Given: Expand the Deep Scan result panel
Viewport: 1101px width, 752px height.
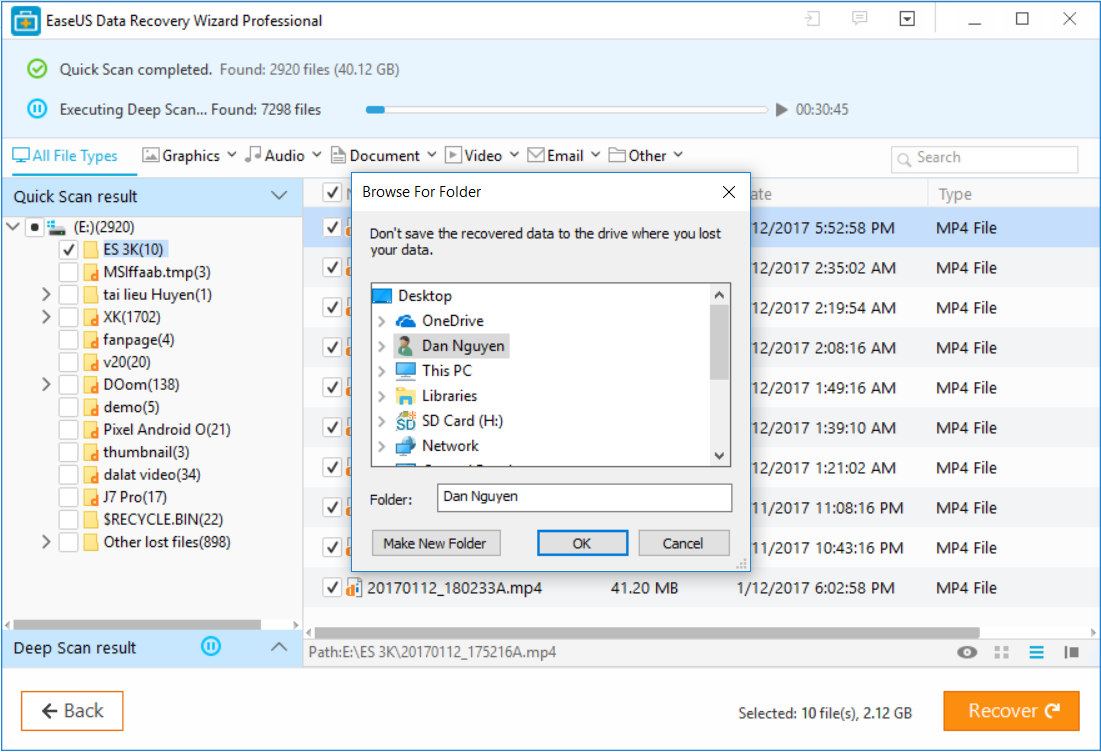Looking at the screenshot, I should pos(279,646).
